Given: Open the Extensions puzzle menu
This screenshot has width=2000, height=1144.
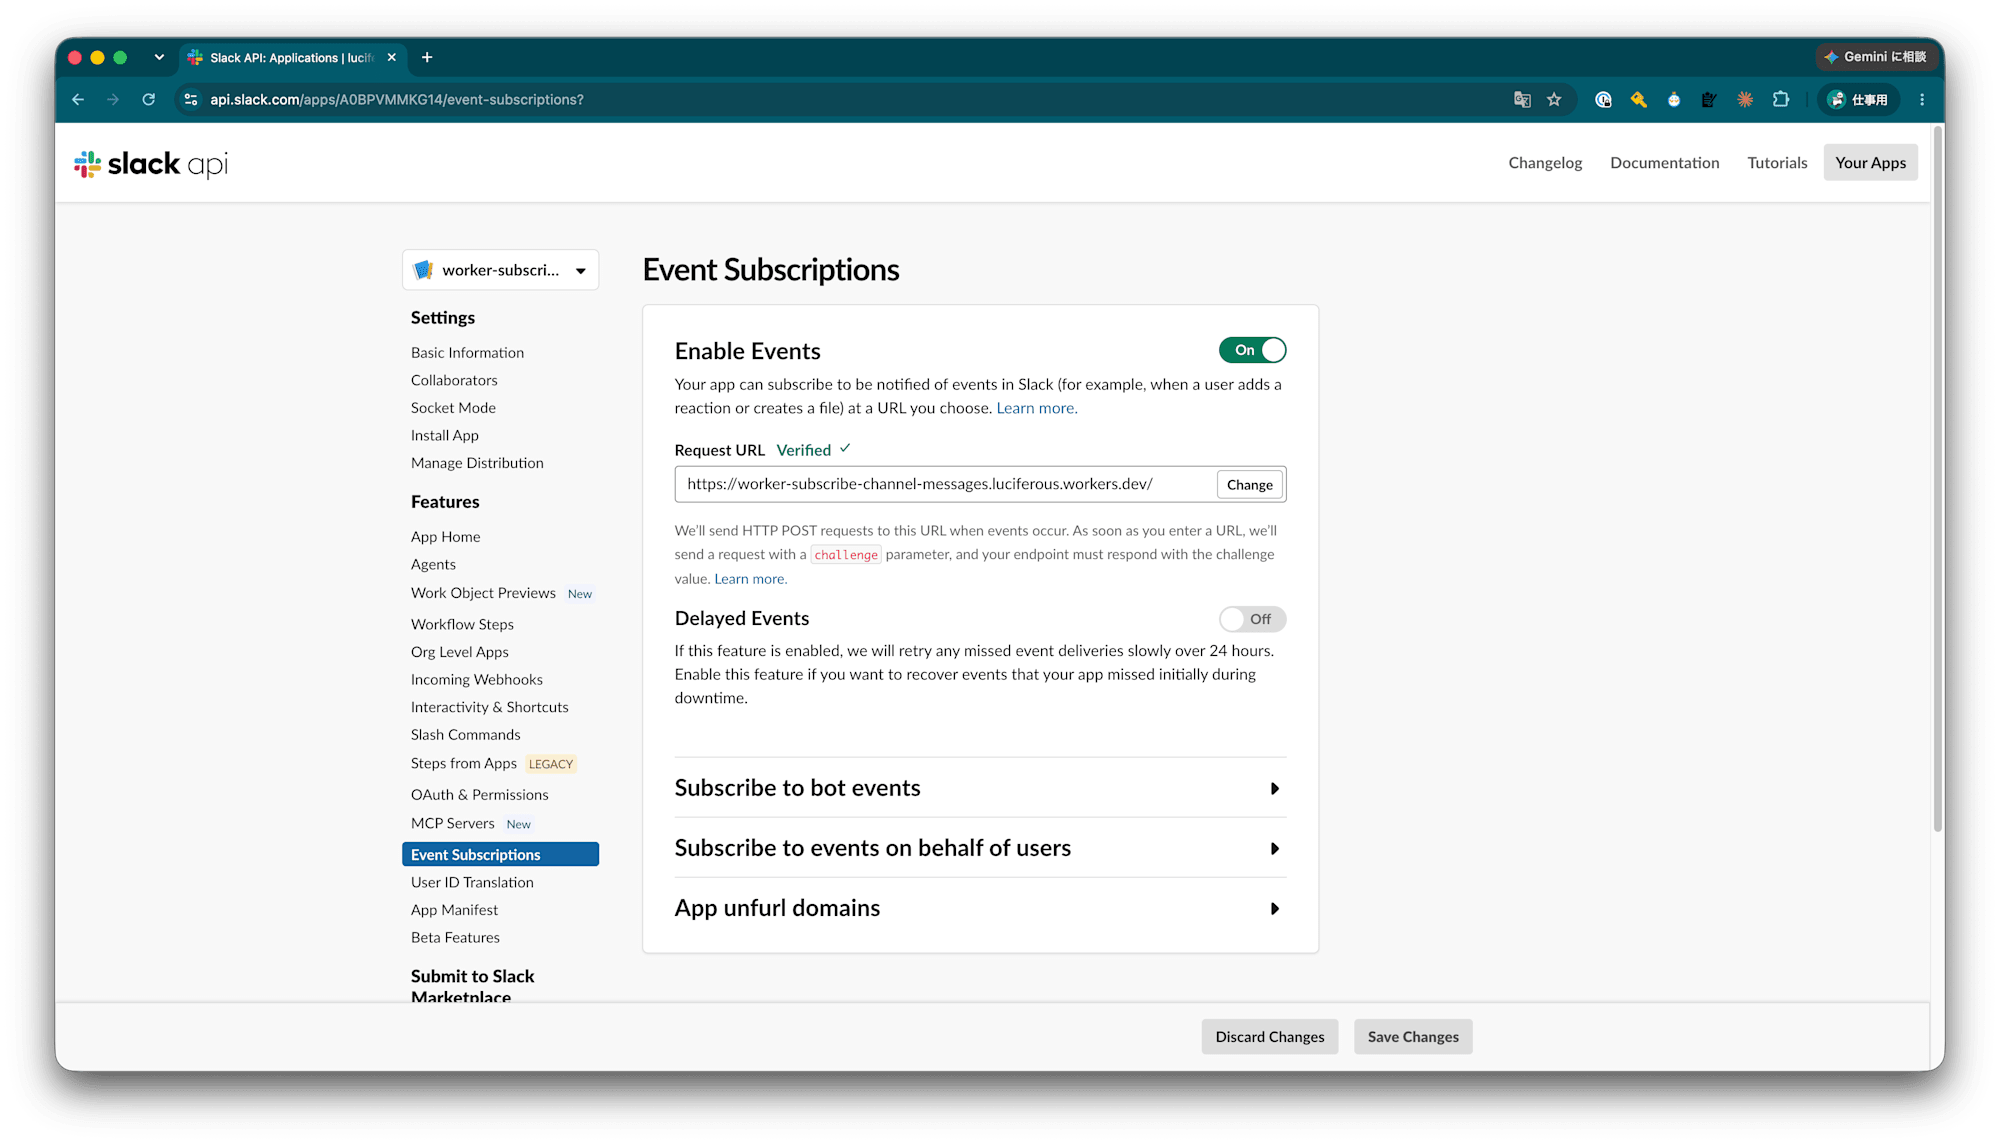Looking at the screenshot, I should (x=1781, y=100).
